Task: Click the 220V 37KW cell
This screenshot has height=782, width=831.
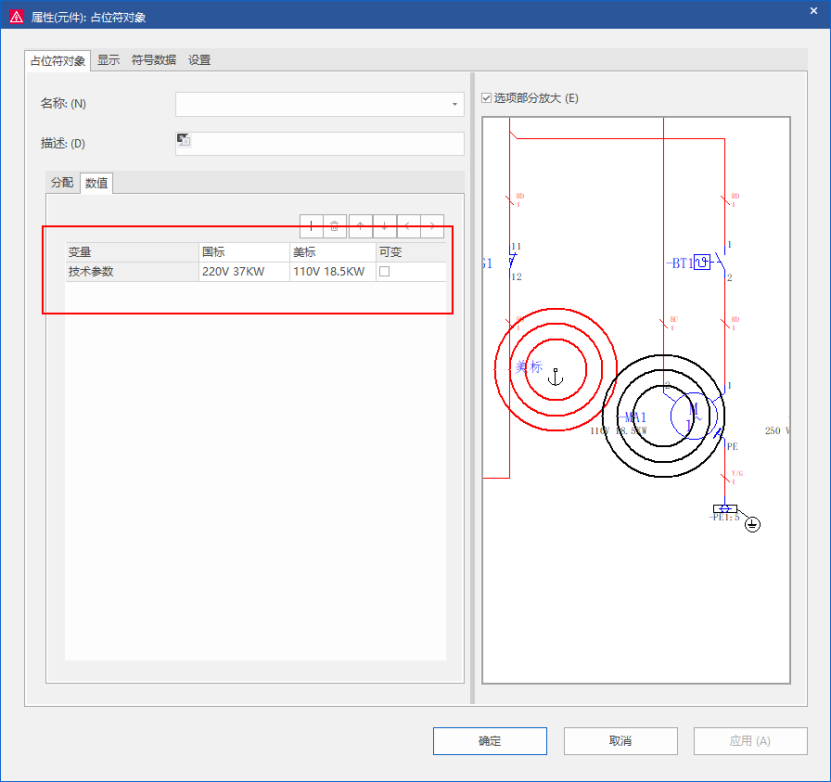Action: tap(244, 272)
